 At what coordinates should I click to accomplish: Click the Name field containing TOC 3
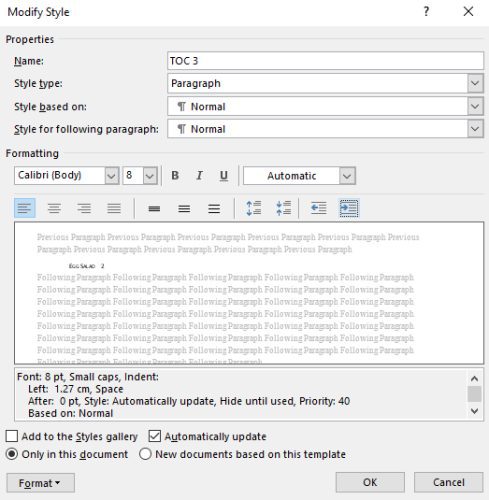pos(325,61)
